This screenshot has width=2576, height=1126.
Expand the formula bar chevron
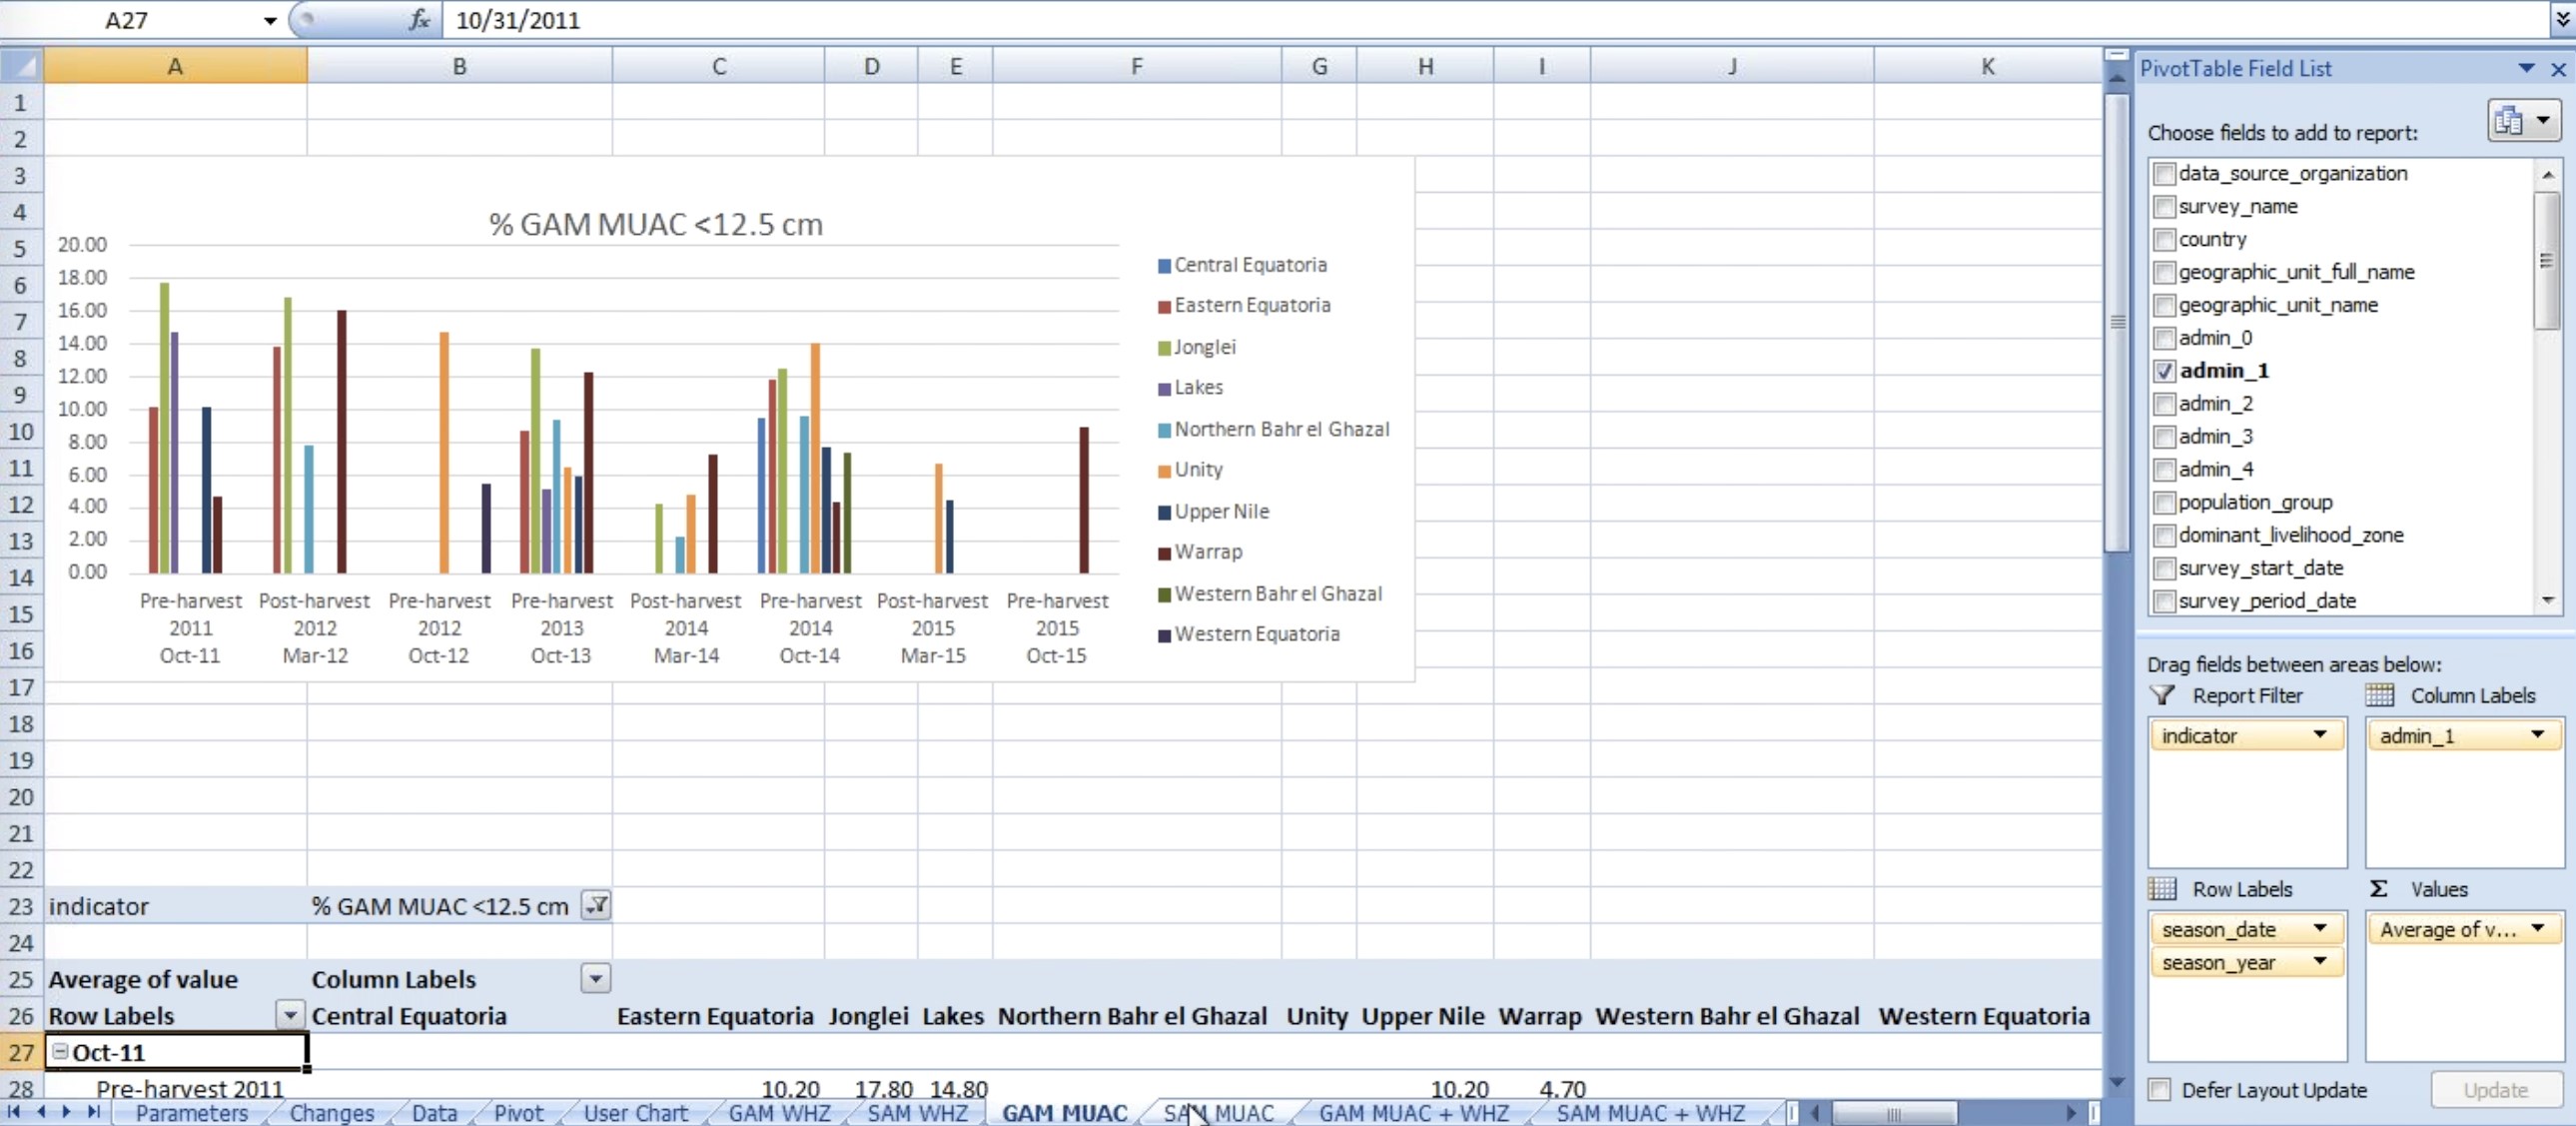2563,20
